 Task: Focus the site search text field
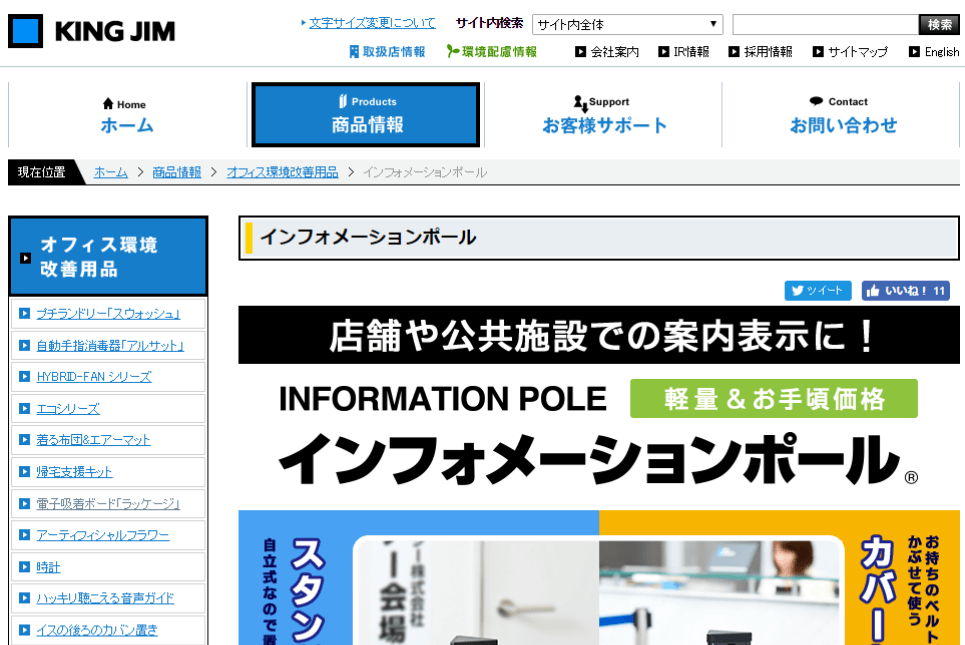(x=825, y=25)
